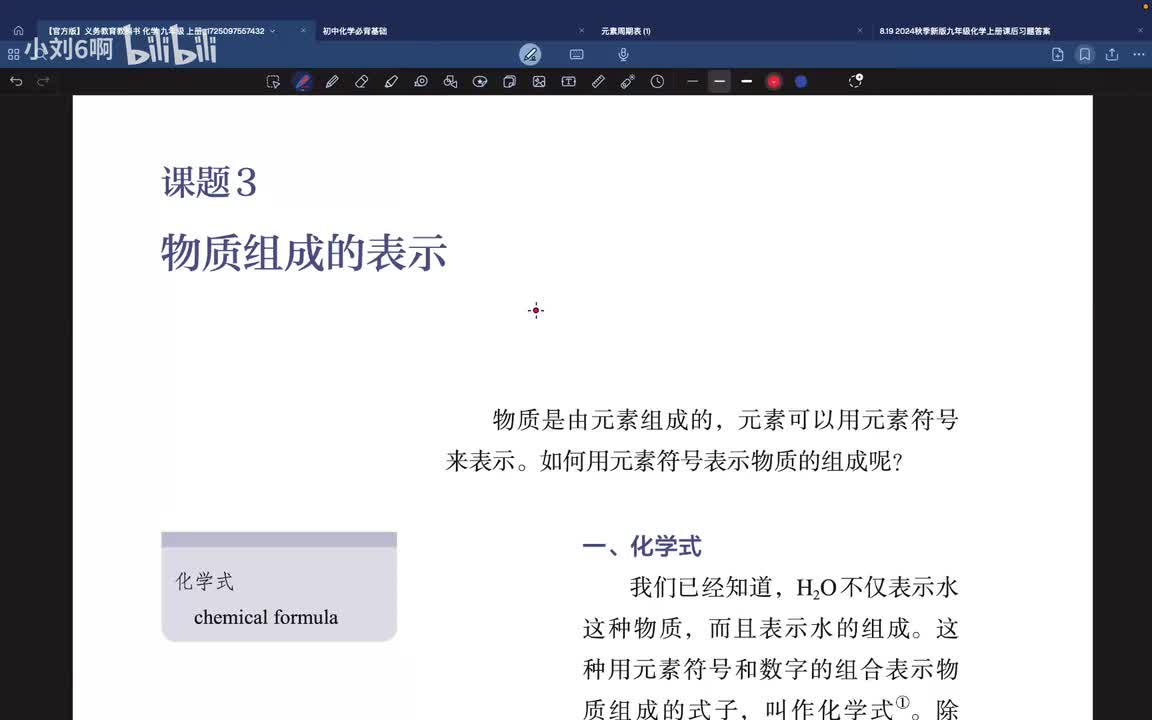1152x720 pixels.
Task: Switch to keyboard typing mode
Action: (577, 54)
